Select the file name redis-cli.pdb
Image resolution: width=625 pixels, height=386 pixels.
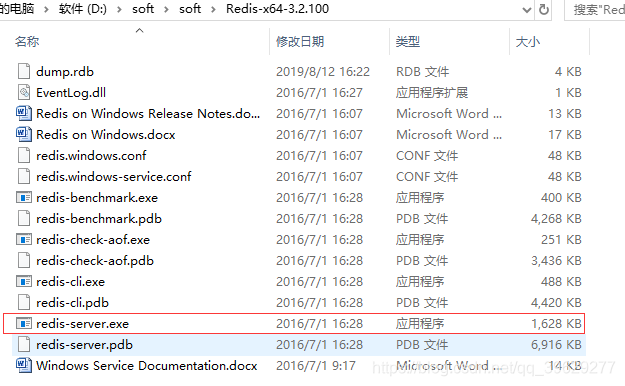tap(73, 303)
